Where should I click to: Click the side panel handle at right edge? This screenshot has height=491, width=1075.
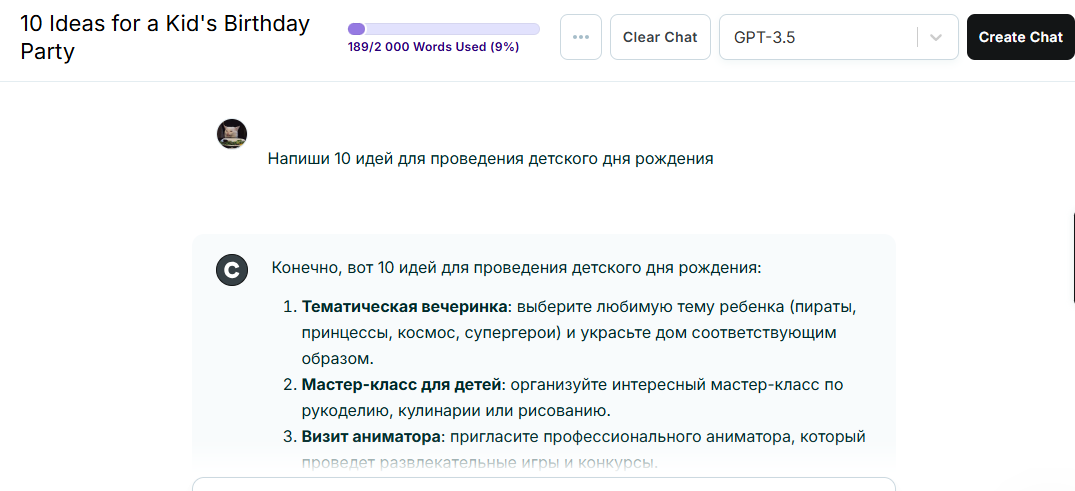click(x=1072, y=257)
